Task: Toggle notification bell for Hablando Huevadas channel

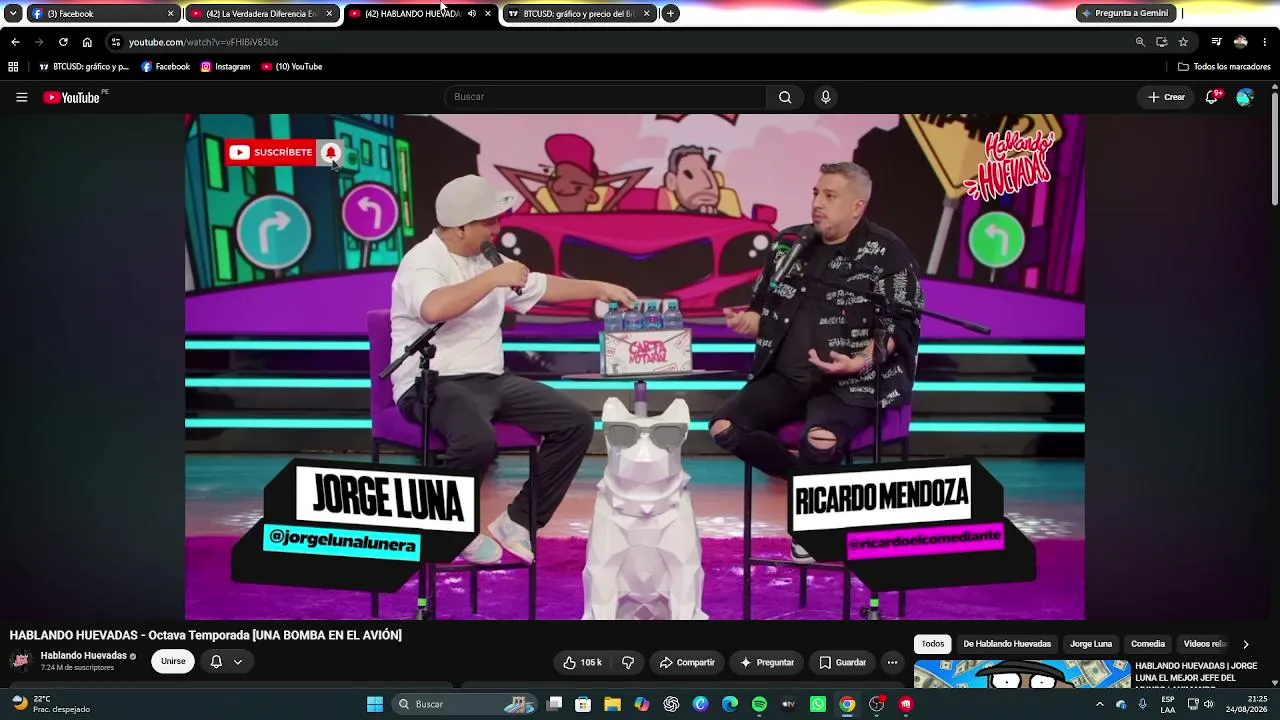Action: pos(216,662)
